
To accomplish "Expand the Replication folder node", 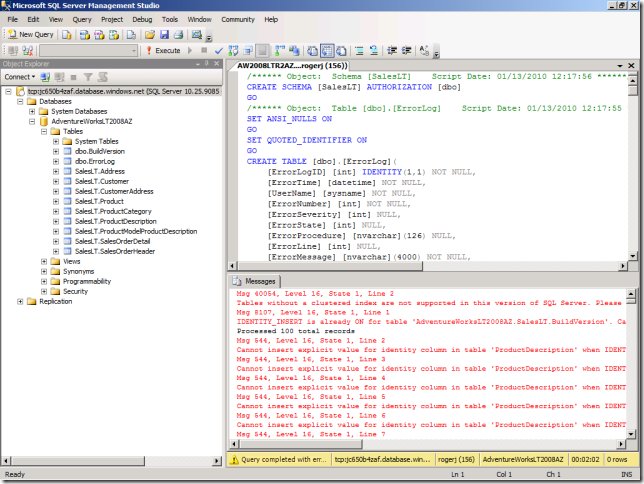I will point(20,302).
